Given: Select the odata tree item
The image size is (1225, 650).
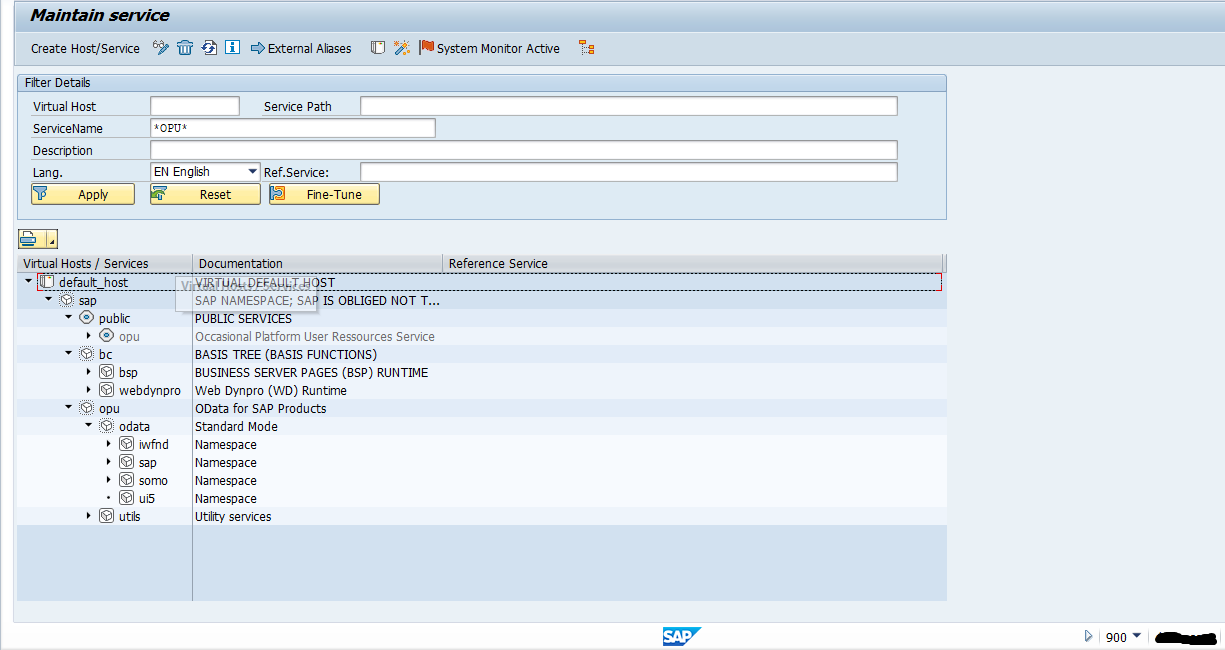Looking at the screenshot, I should pyautogui.click(x=134, y=427).
